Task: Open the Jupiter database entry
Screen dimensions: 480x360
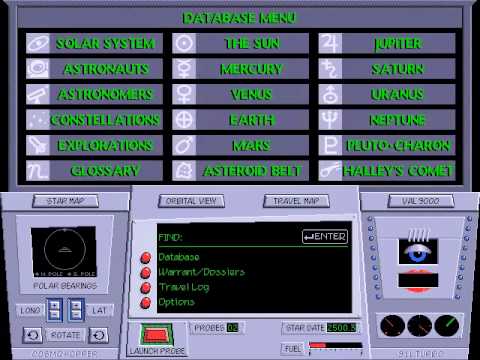Action: (x=387, y=43)
